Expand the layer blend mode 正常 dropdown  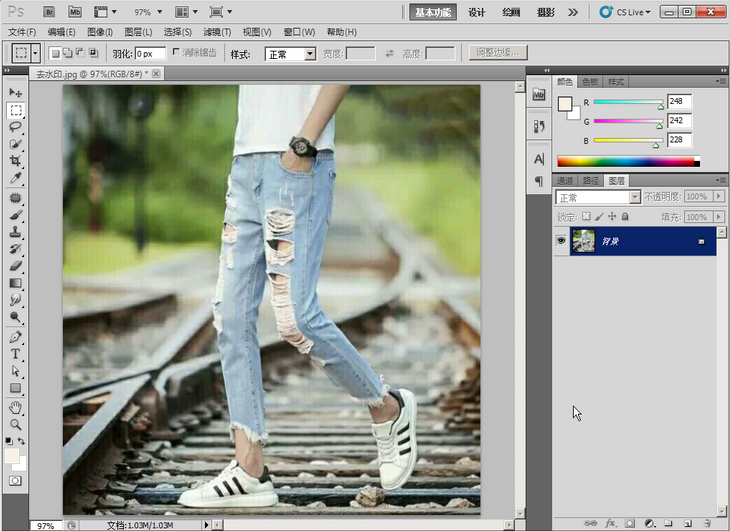coord(598,197)
